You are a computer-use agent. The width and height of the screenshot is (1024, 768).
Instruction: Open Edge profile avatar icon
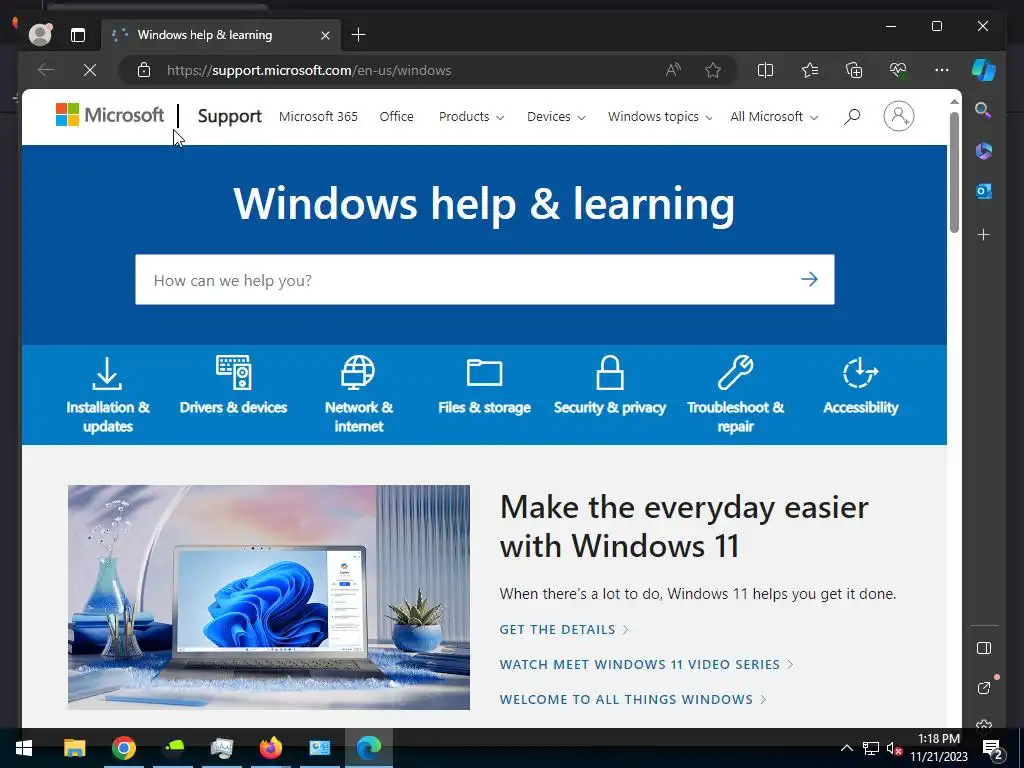coord(40,35)
